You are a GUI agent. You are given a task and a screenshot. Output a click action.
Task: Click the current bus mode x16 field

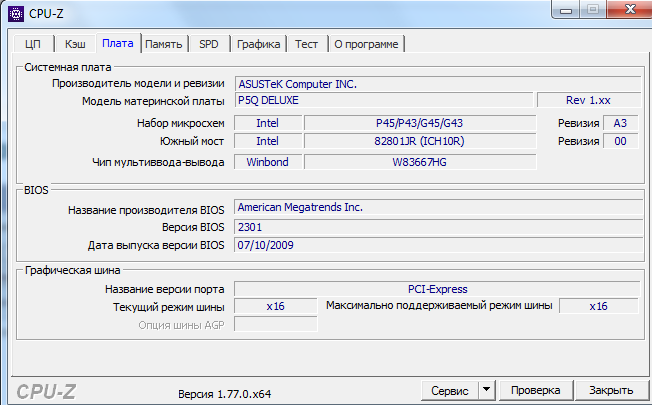pyautogui.click(x=276, y=306)
